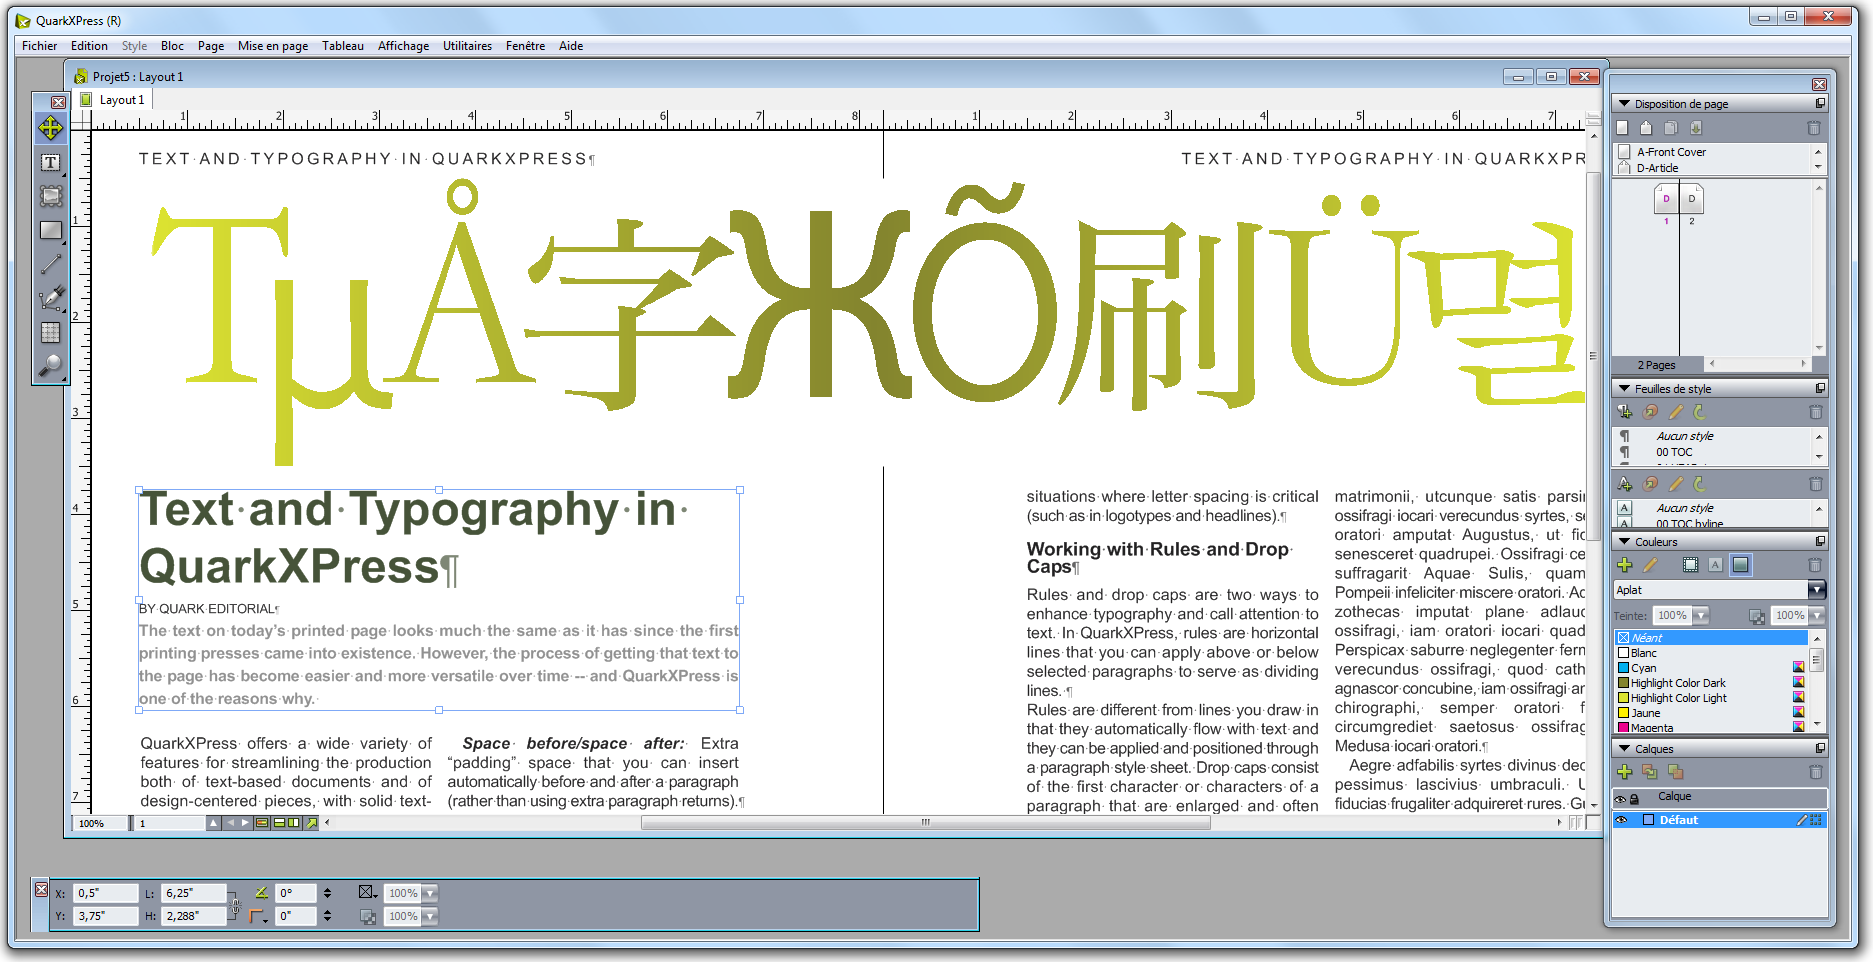Click the add color icon in Couleurs panel
The height and width of the screenshot is (962, 1873).
click(1624, 565)
